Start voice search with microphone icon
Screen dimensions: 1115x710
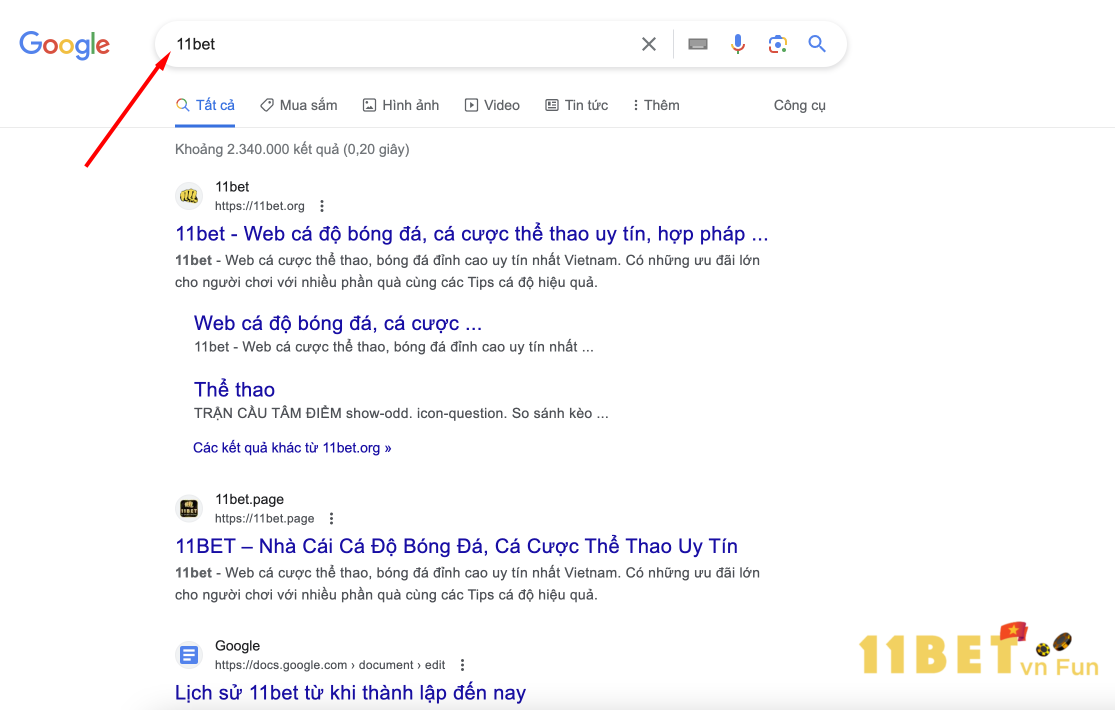(x=738, y=44)
